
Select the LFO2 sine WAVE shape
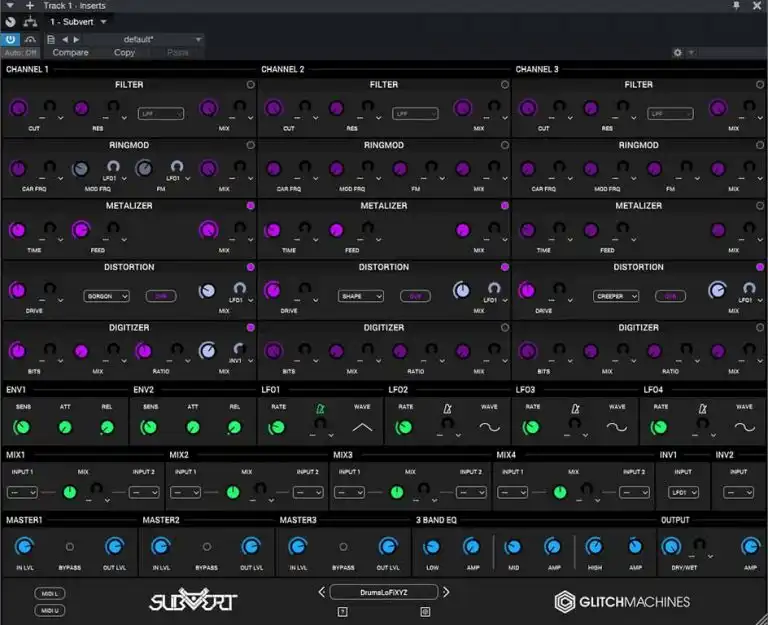tap(489, 428)
